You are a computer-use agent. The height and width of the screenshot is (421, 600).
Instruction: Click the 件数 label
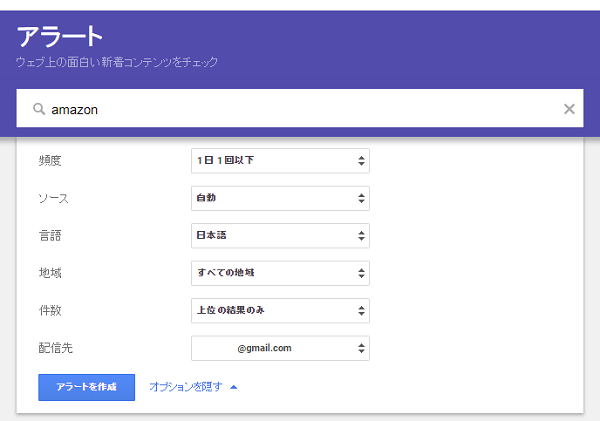click(50, 310)
